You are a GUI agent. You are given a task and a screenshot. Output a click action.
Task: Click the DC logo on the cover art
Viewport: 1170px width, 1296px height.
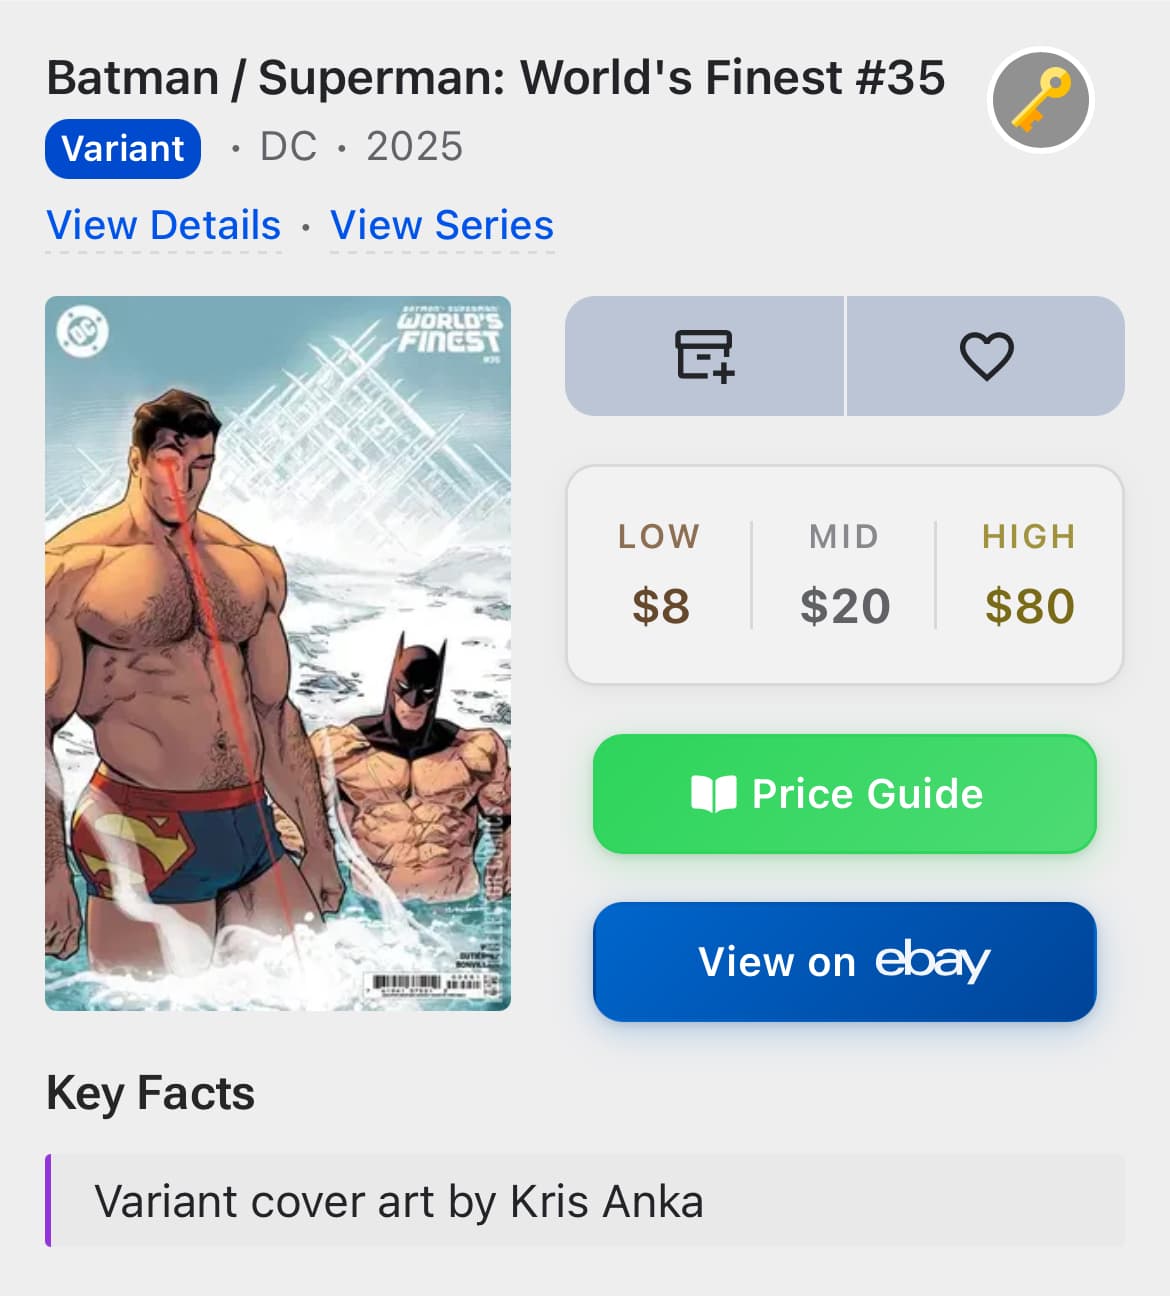83,333
